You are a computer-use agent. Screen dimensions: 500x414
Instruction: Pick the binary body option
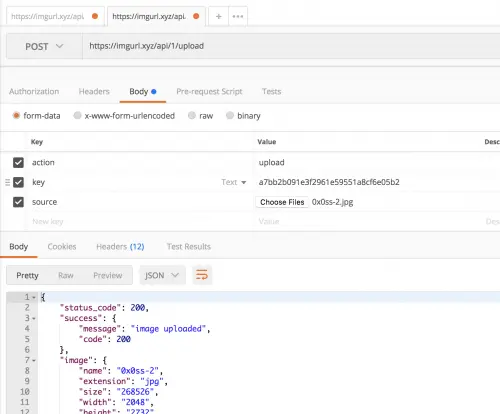(x=230, y=116)
